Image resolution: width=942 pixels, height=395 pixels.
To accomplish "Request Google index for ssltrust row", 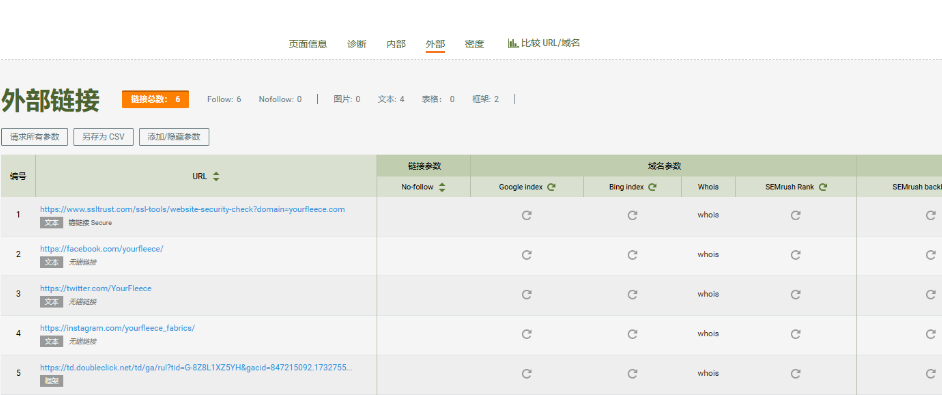I will coord(527,215).
